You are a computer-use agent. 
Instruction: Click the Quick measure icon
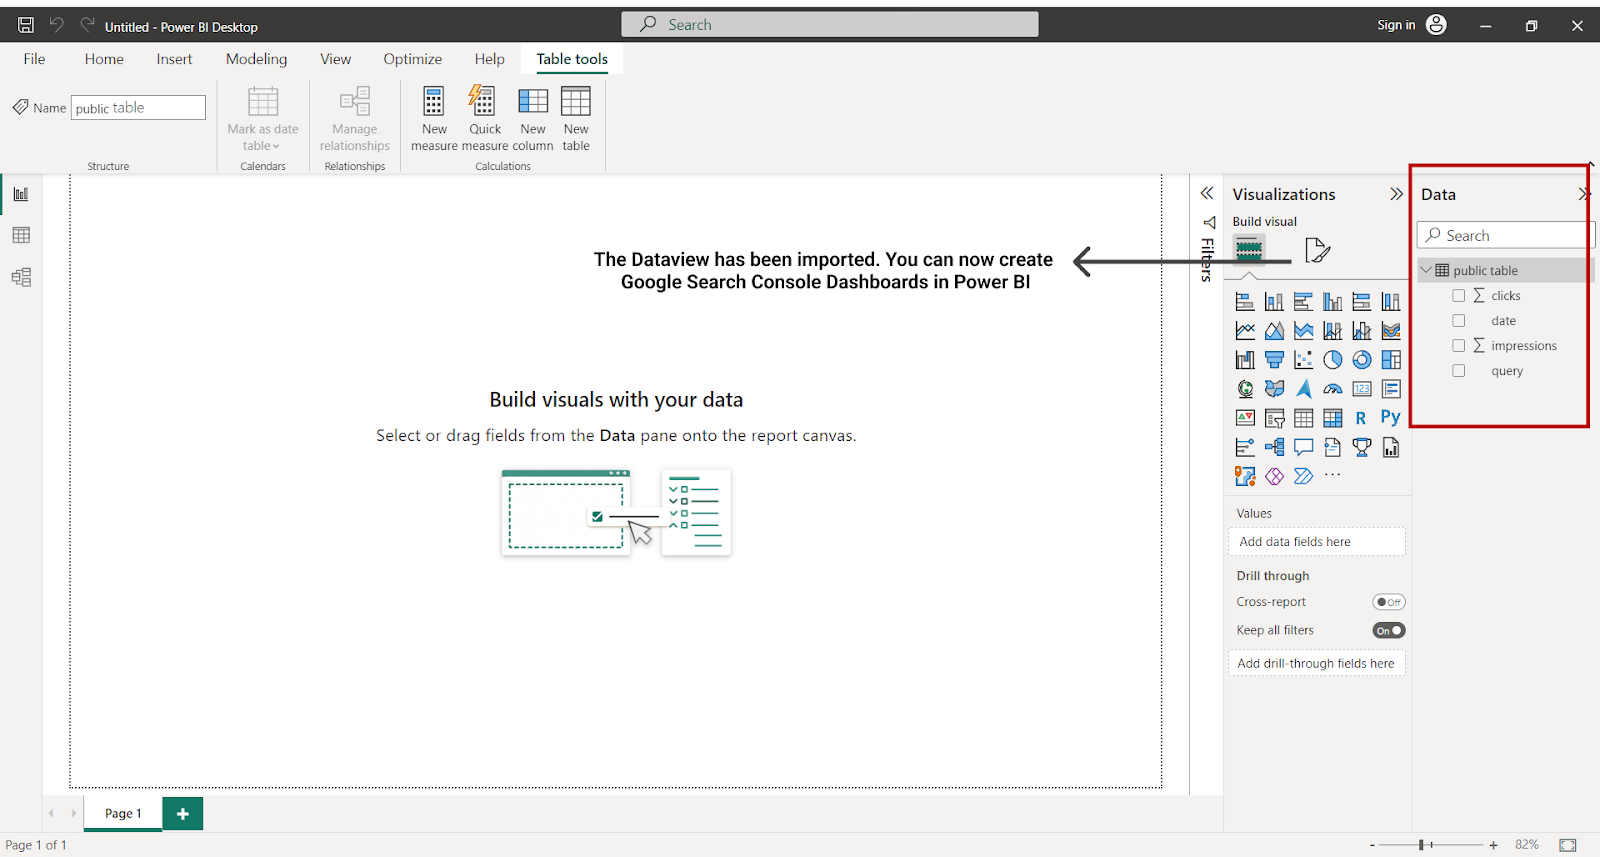click(483, 101)
